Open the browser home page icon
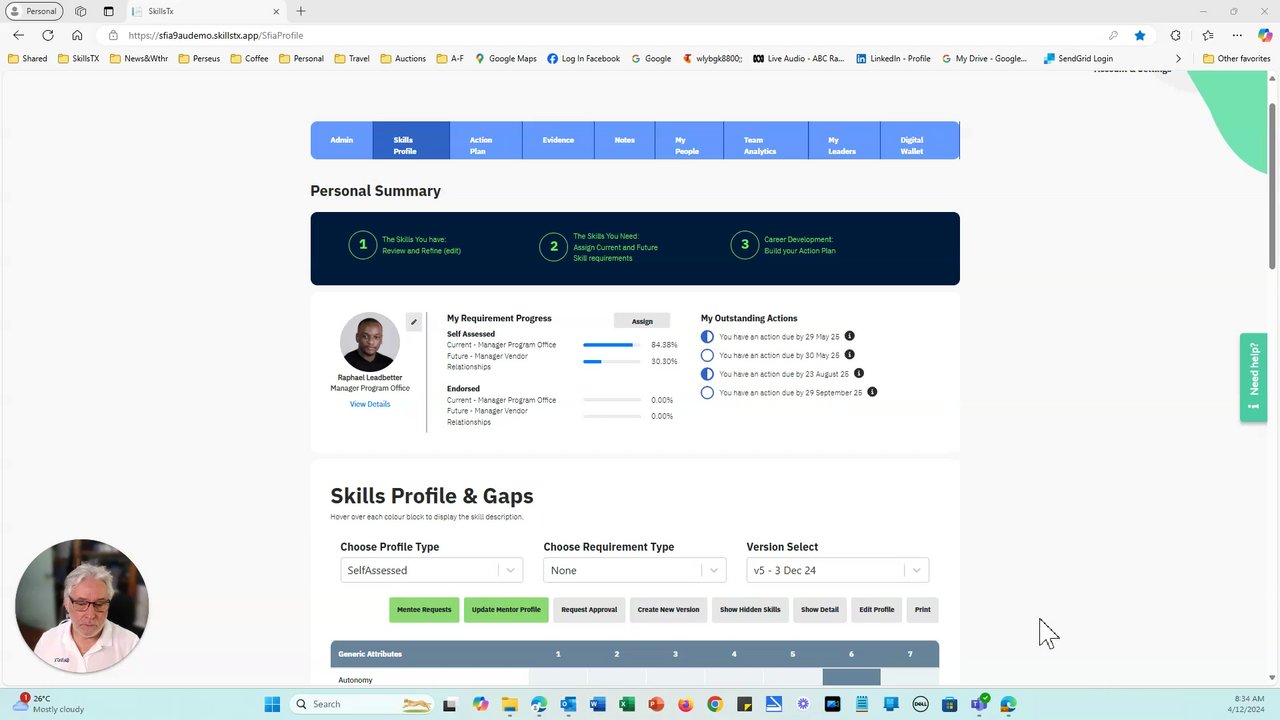 coord(77,35)
